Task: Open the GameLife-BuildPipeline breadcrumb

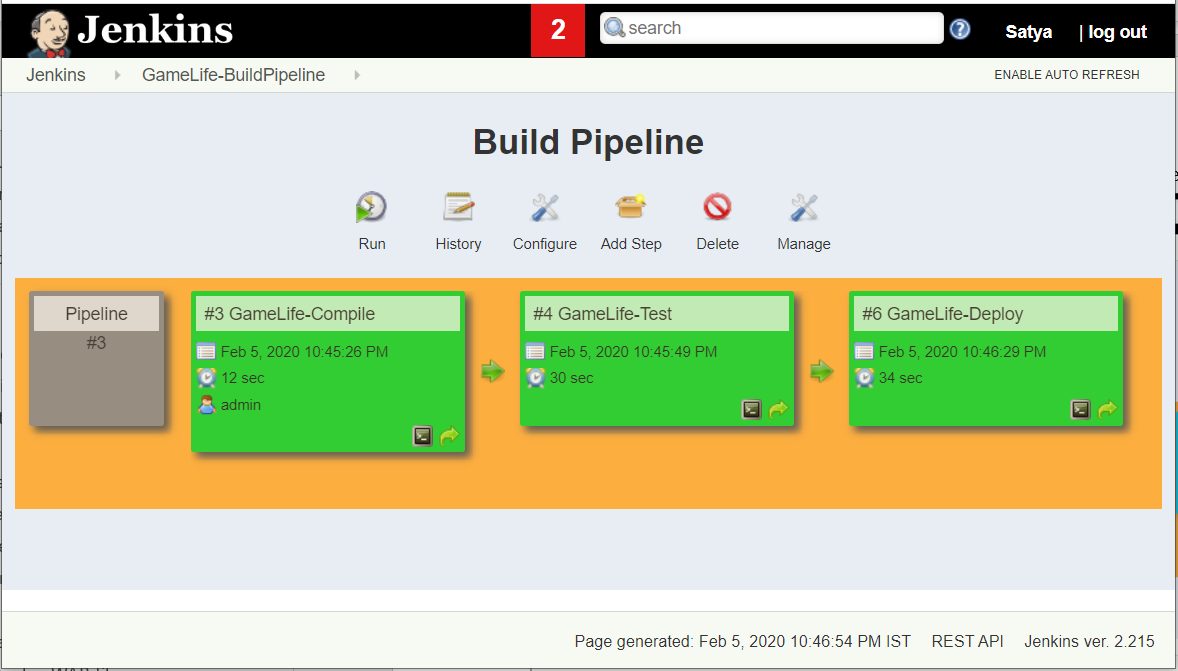Action: [233, 75]
